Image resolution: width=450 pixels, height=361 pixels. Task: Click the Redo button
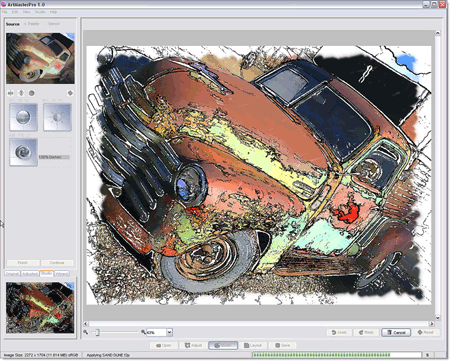pyautogui.click(x=366, y=332)
